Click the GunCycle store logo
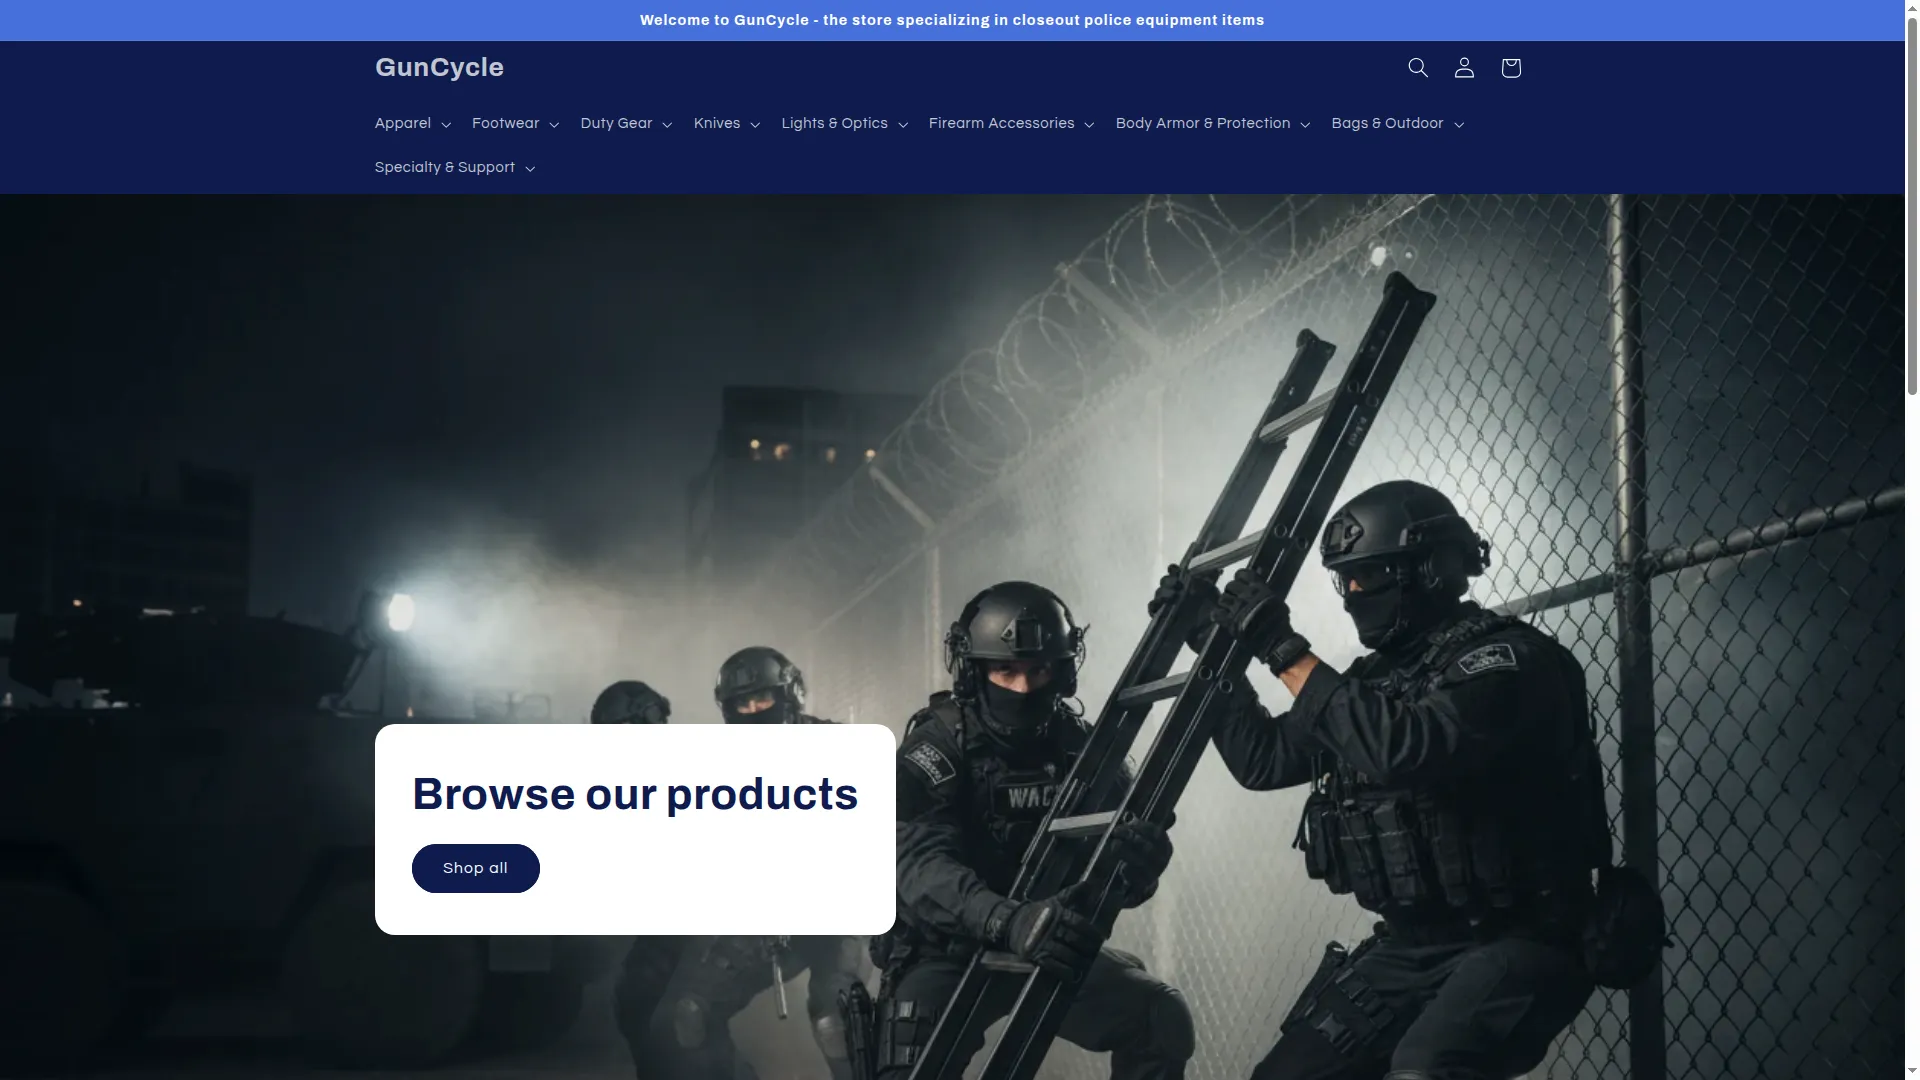The height and width of the screenshot is (1080, 1920). pos(439,67)
